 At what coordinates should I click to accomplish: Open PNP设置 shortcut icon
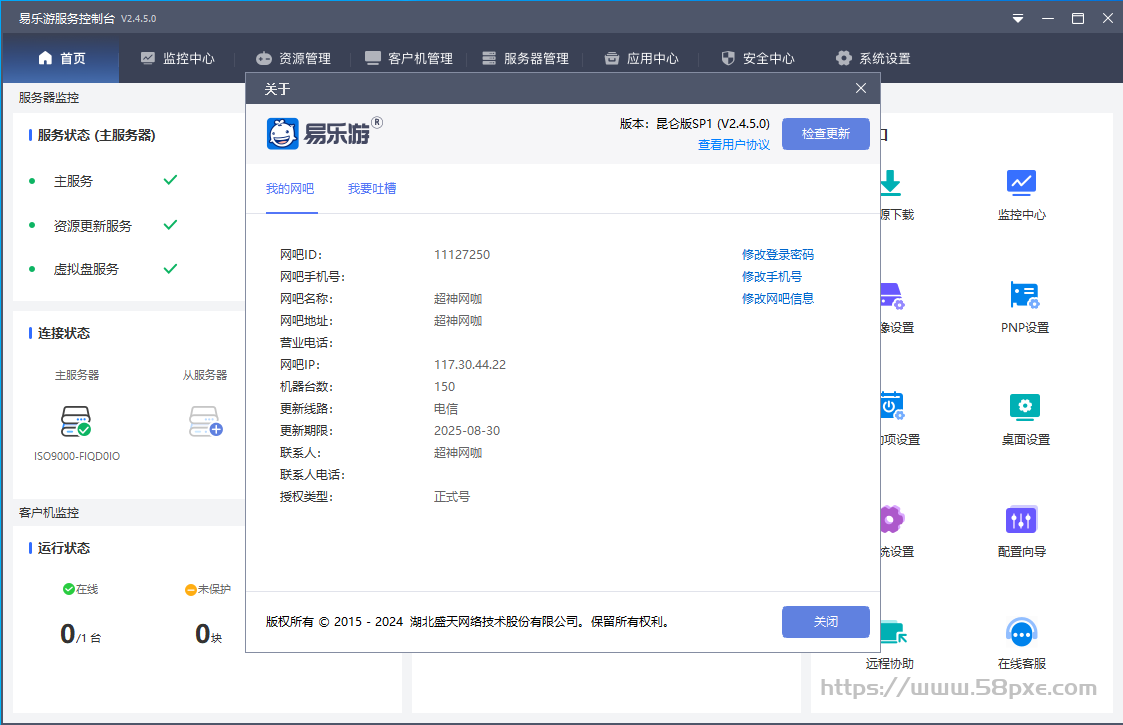tap(1024, 295)
